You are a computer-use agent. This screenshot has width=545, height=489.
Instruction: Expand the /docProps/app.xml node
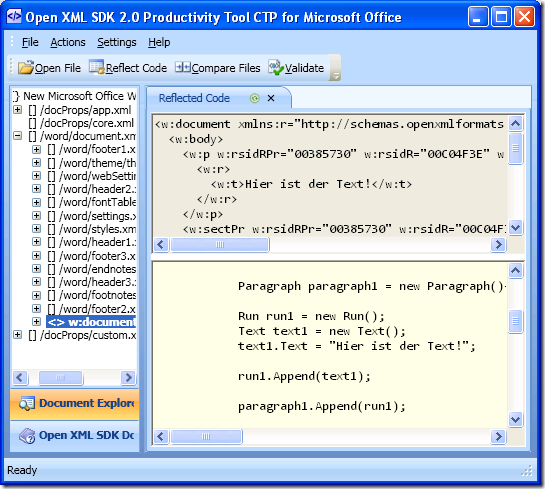tap(17, 110)
